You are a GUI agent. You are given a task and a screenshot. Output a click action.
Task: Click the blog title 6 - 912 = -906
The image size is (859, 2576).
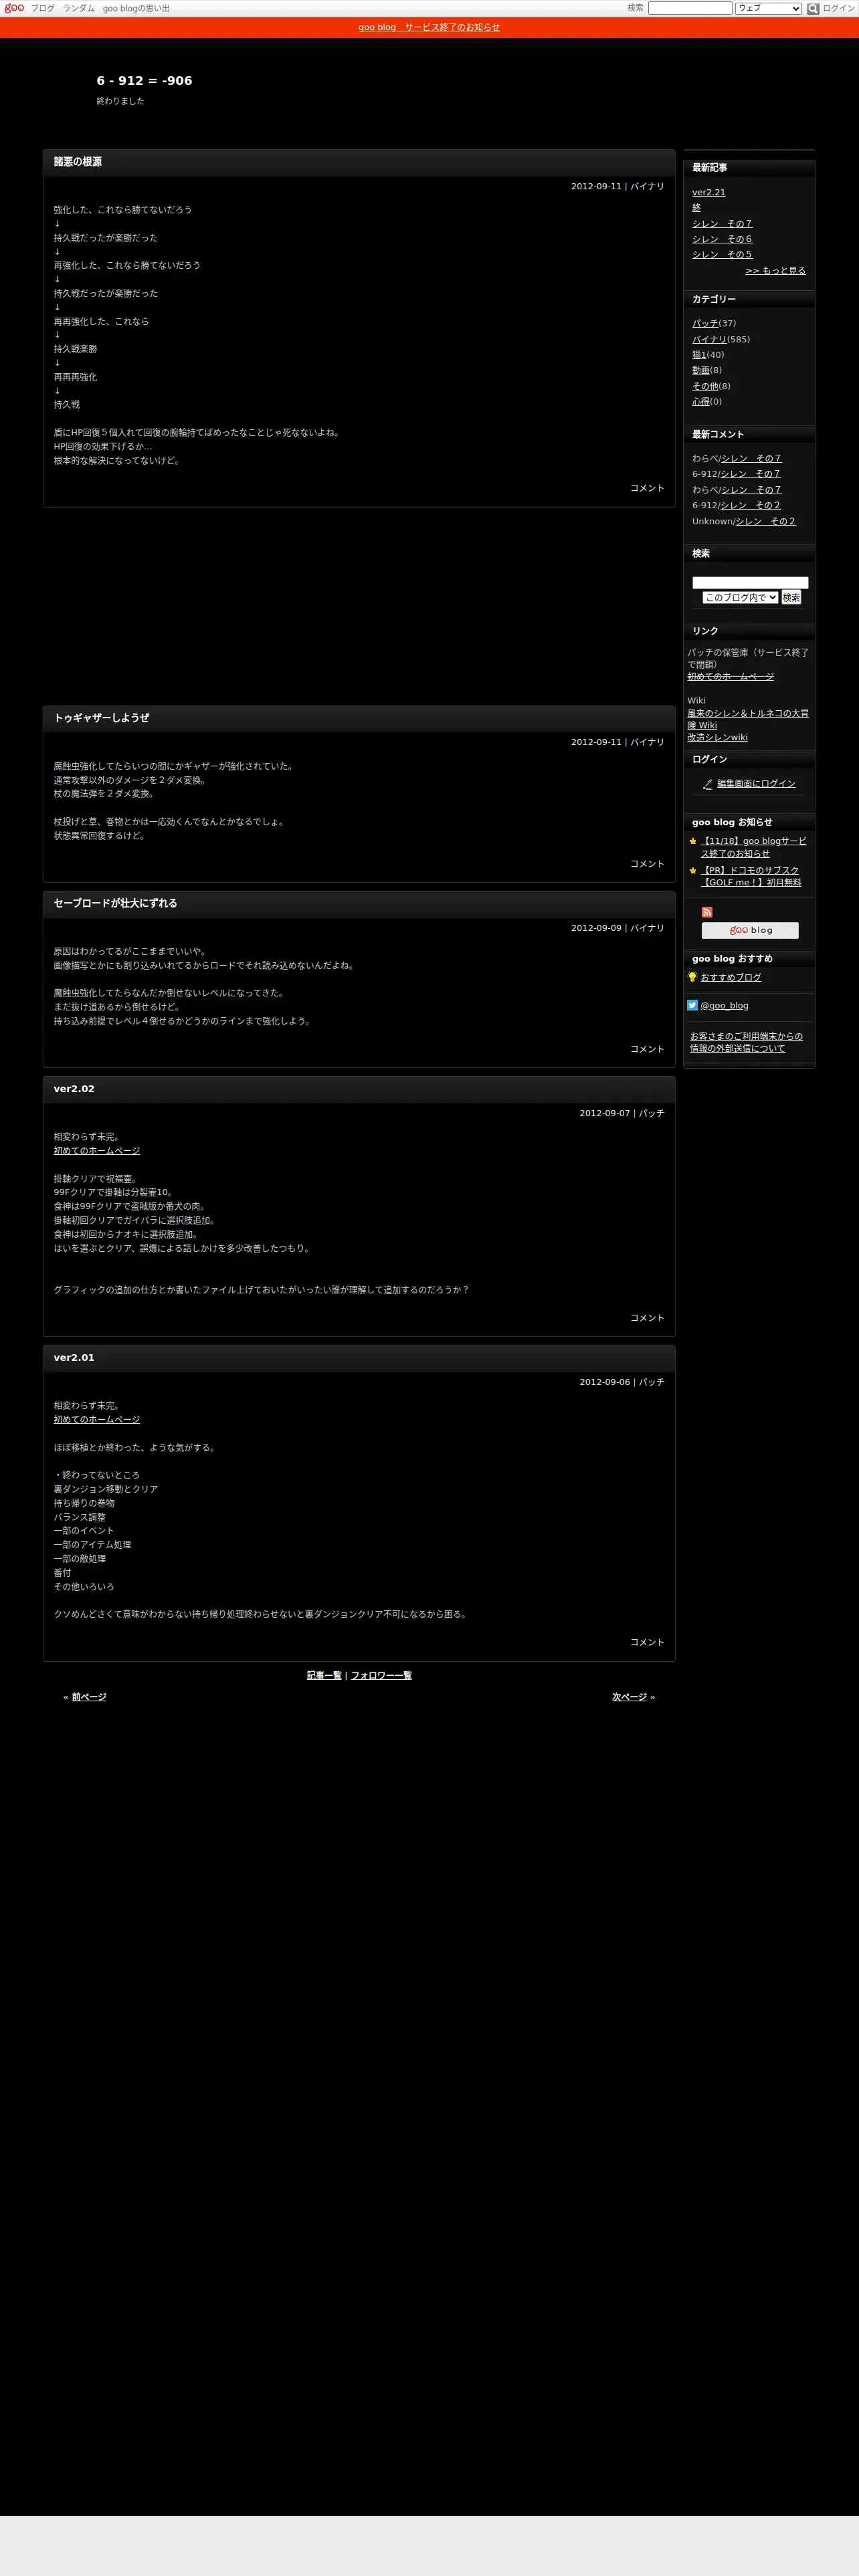pos(145,81)
